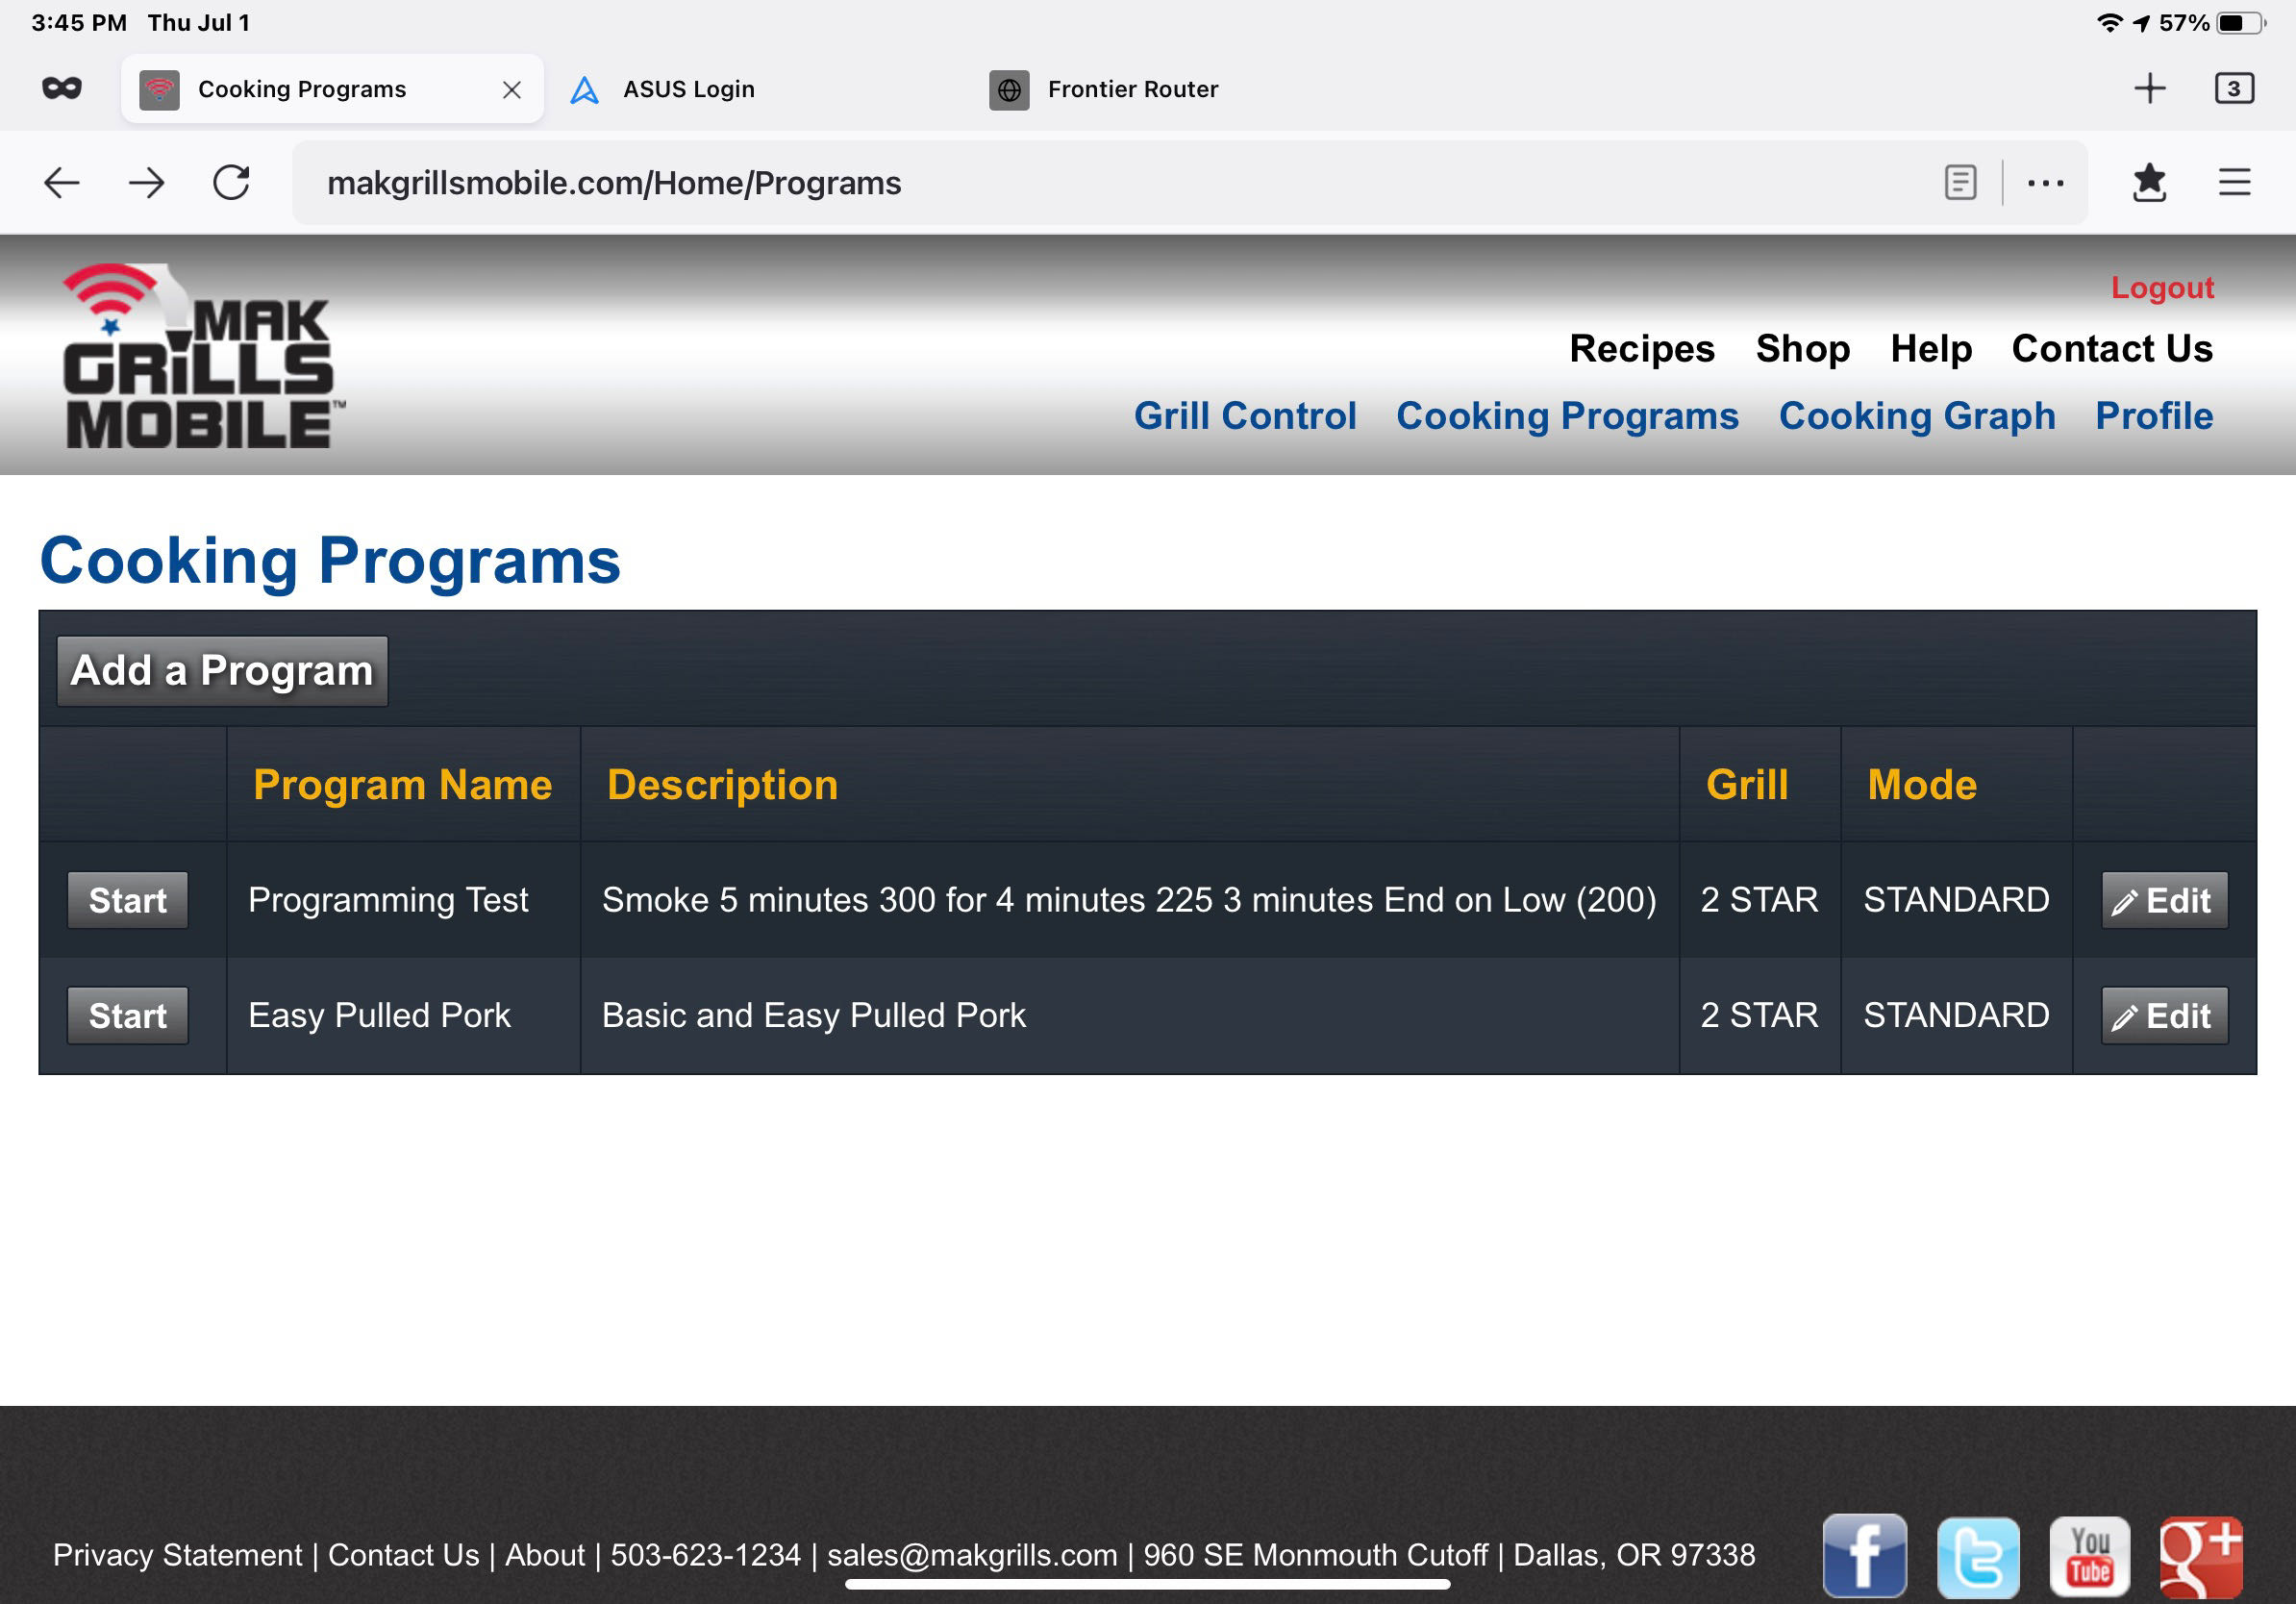Open the hamburger menu icon
This screenshot has width=2296, height=1604.
pos(2234,183)
